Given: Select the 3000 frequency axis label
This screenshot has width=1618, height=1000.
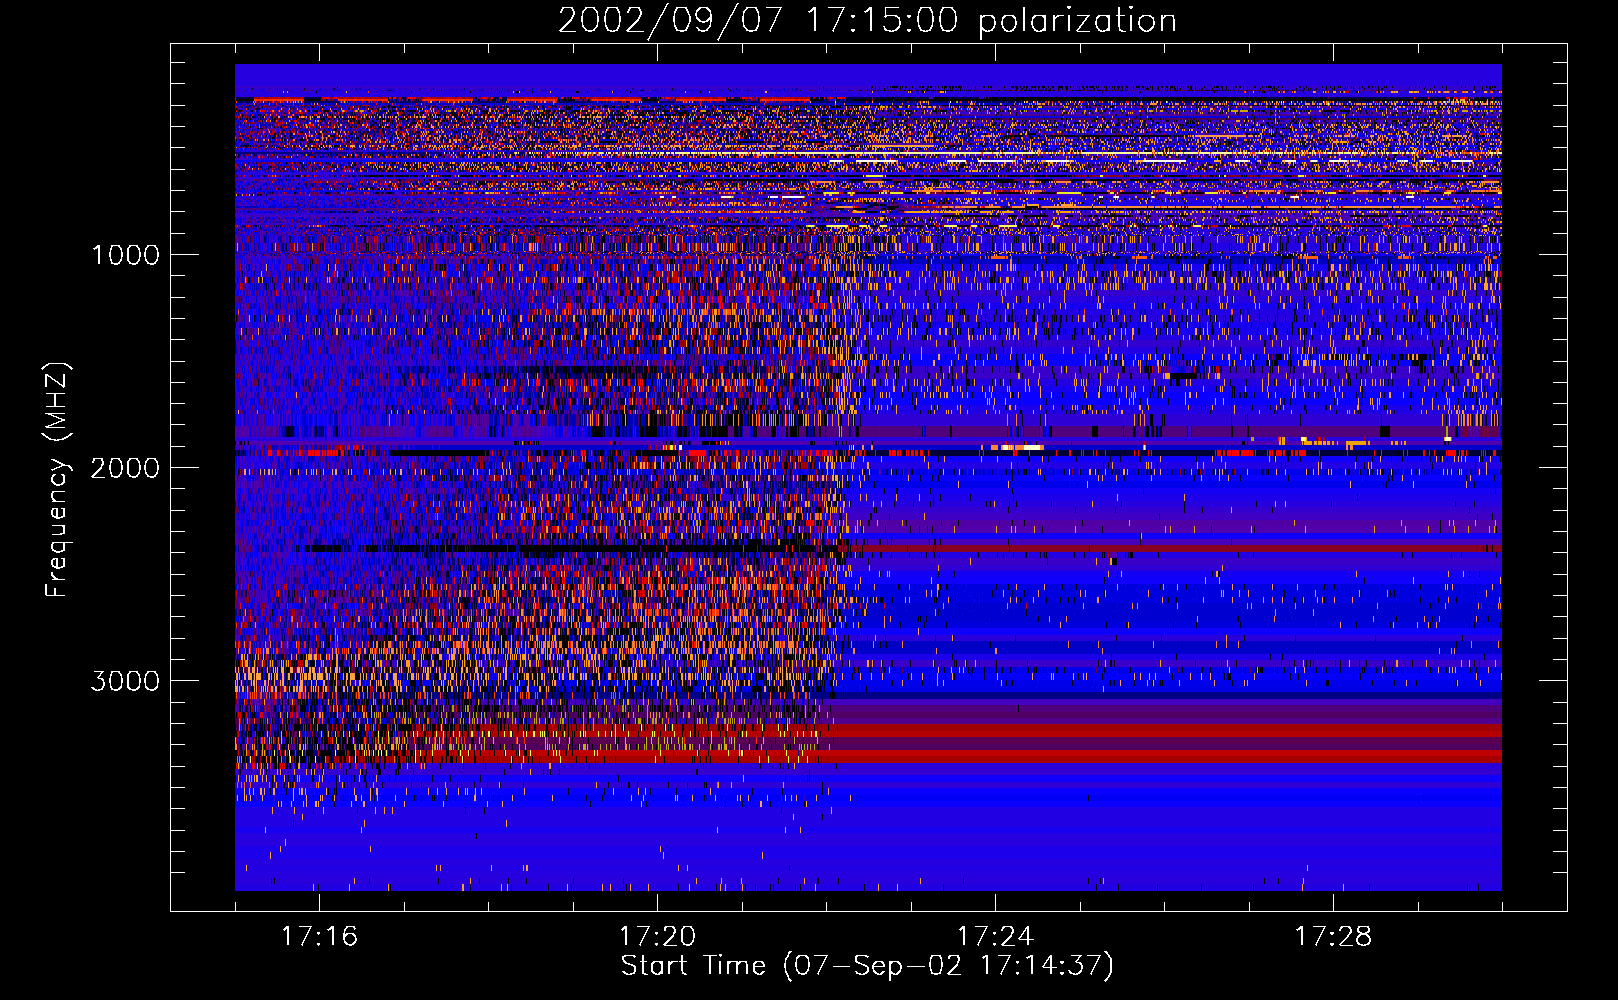Looking at the screenshot, I should click(125, 681).
